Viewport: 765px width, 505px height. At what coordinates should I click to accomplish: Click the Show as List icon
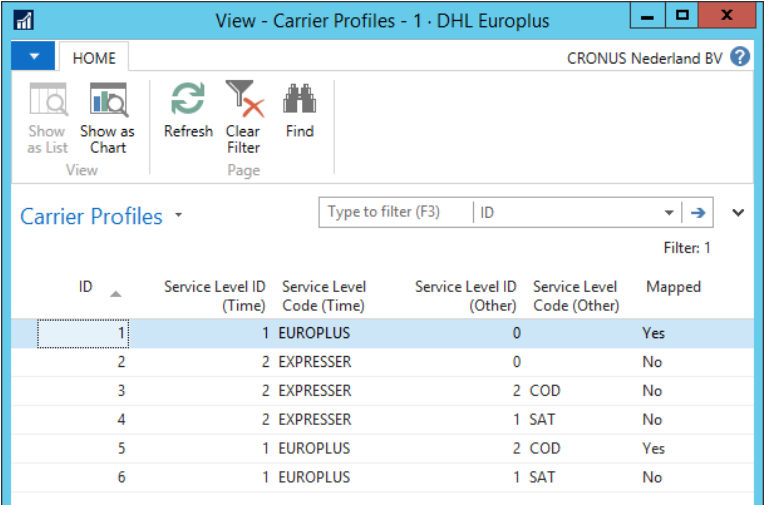tap(47, 101)
